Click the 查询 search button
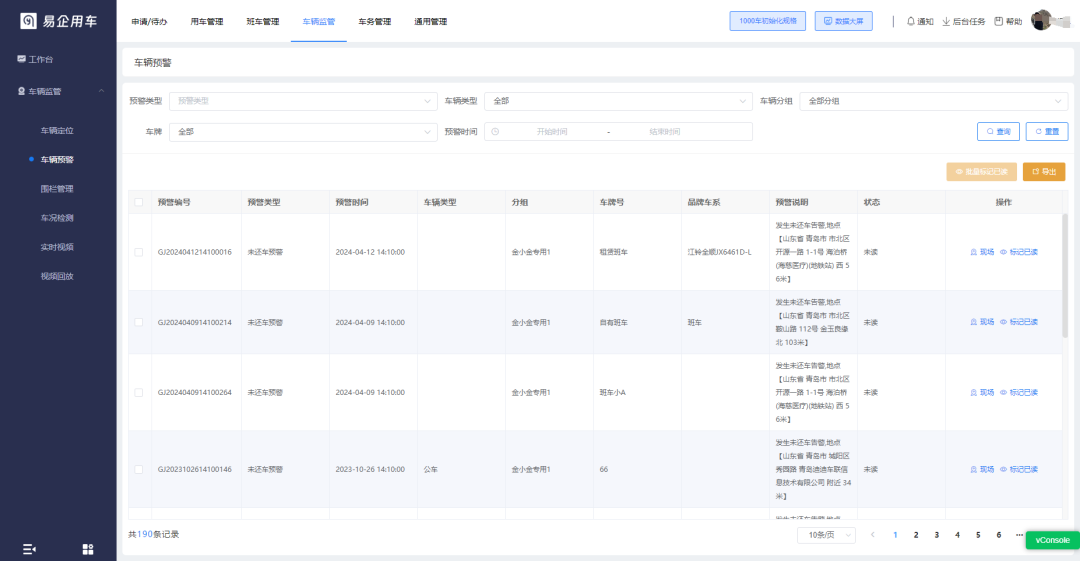 (998, 131)
